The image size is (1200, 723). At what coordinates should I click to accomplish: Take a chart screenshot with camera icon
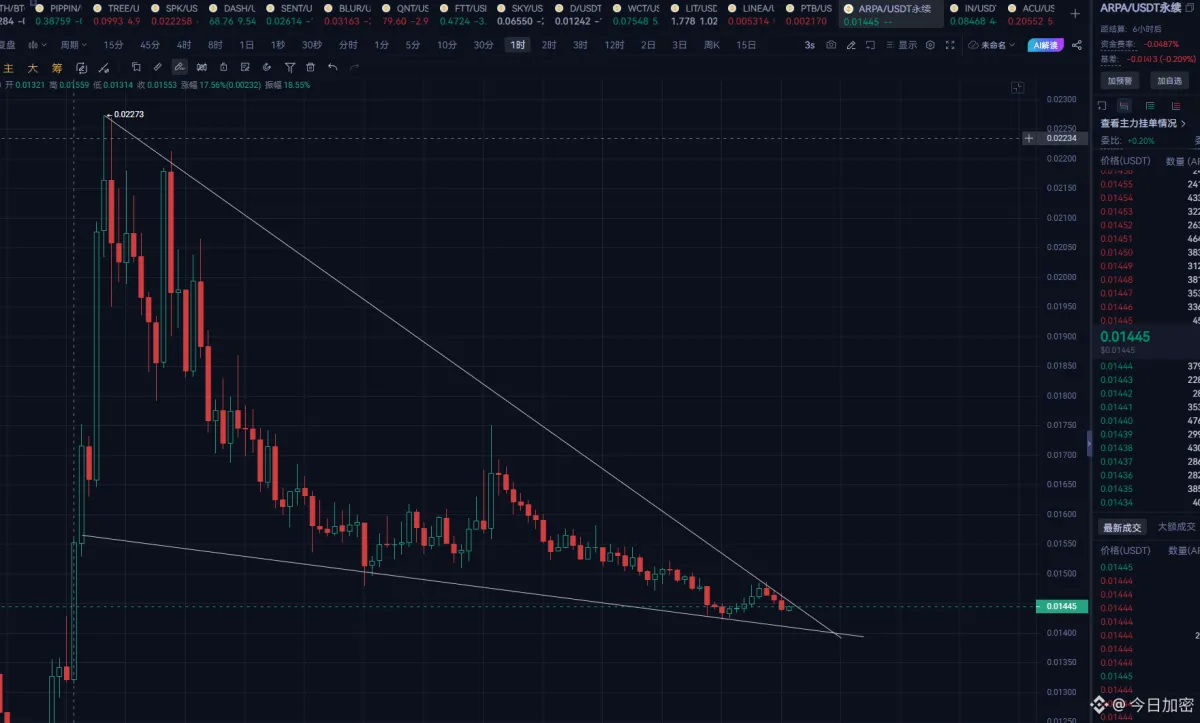click(831, 45)
